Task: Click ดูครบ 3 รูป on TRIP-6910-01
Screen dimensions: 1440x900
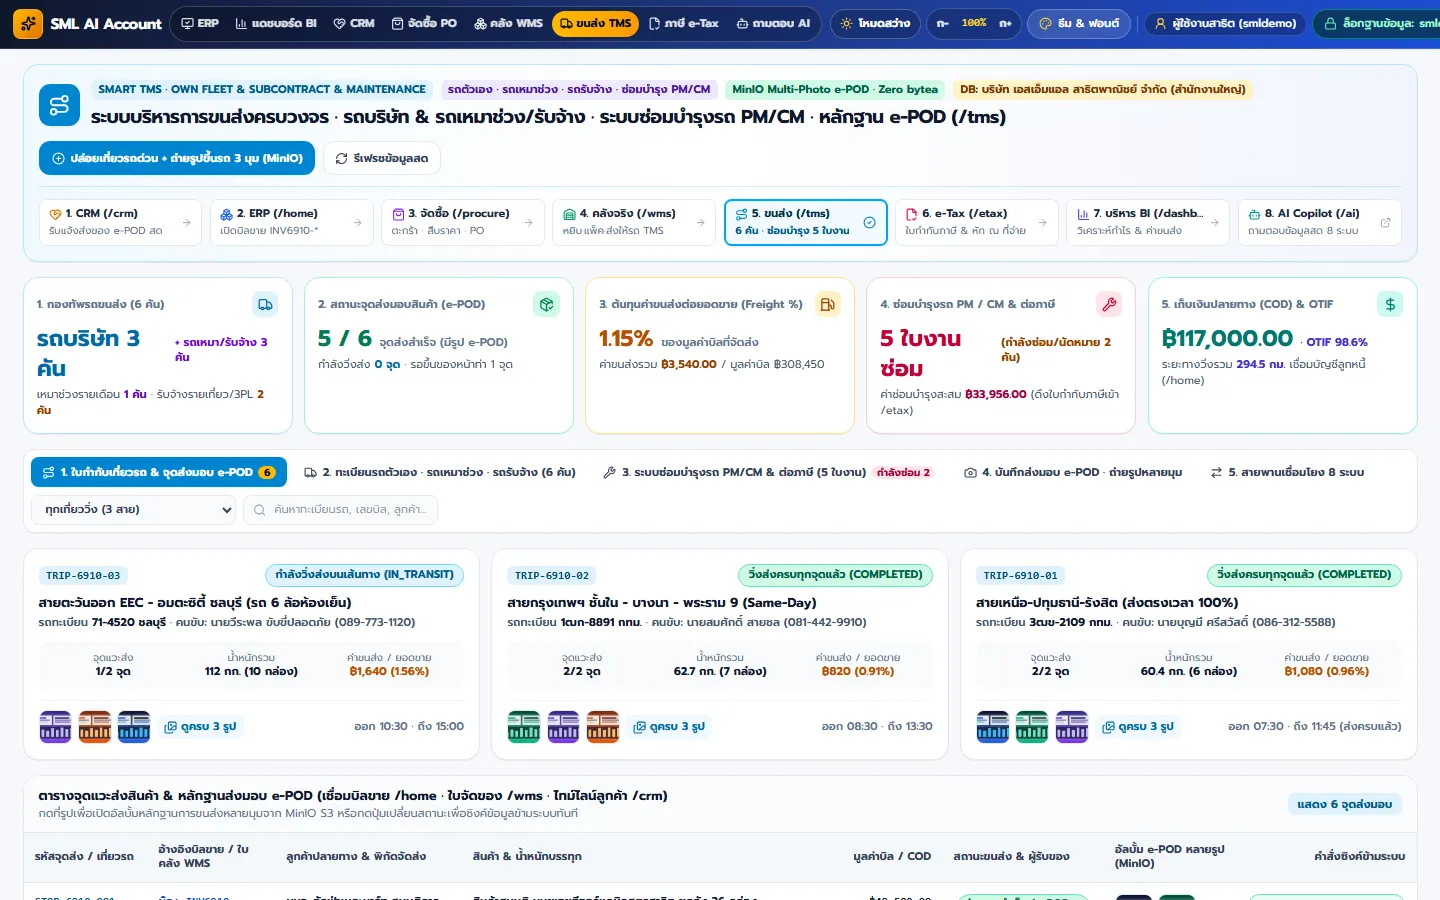Action: (1138, 727)
